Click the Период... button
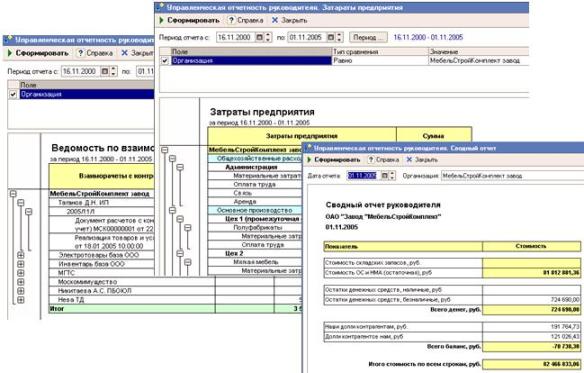Viewport: 584px width, 373px height. (368, 37)
